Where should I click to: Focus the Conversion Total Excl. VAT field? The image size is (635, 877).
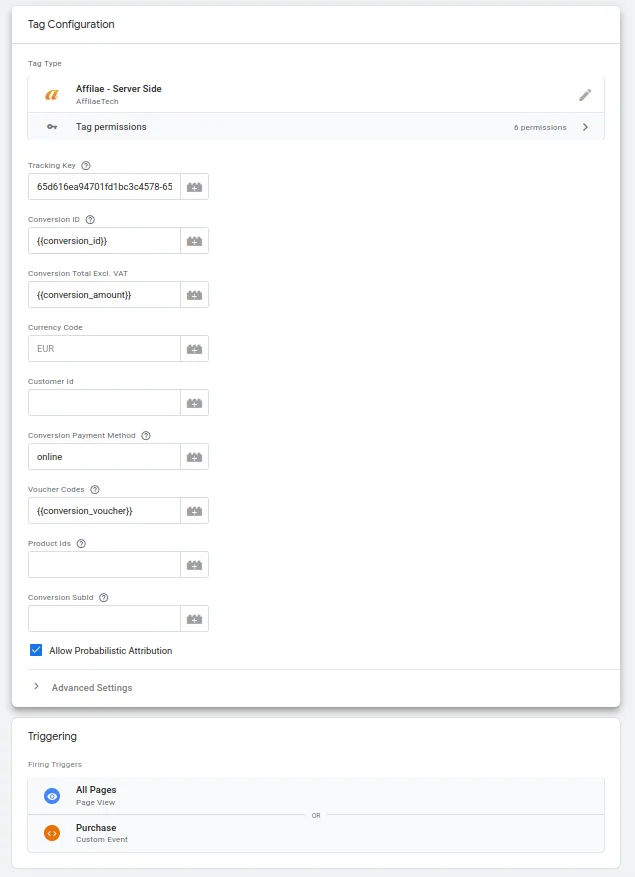[x=104, y=295]
